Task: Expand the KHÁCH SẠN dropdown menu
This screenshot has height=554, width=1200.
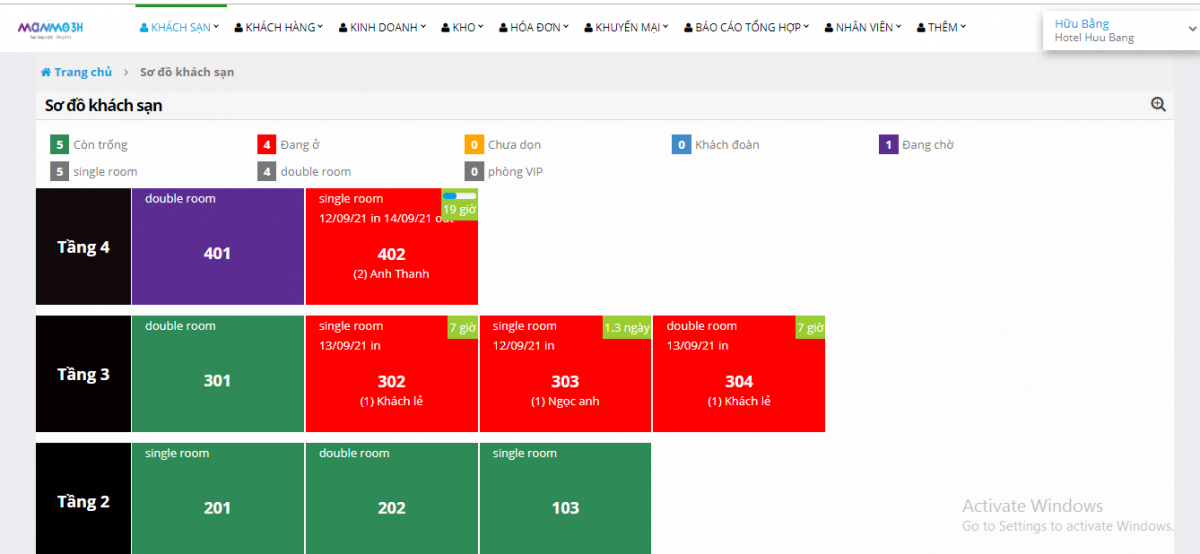Action: pos(179,28)
